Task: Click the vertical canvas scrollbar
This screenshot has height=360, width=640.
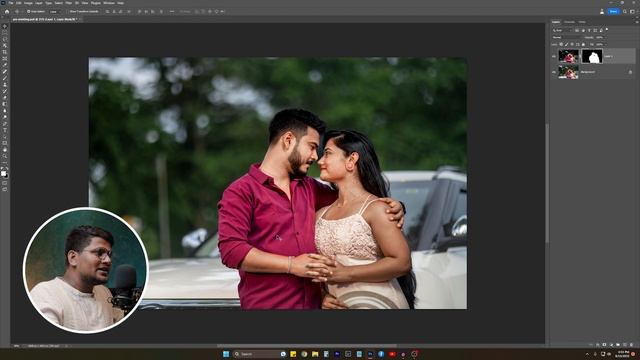Action: tap(547, 182)
